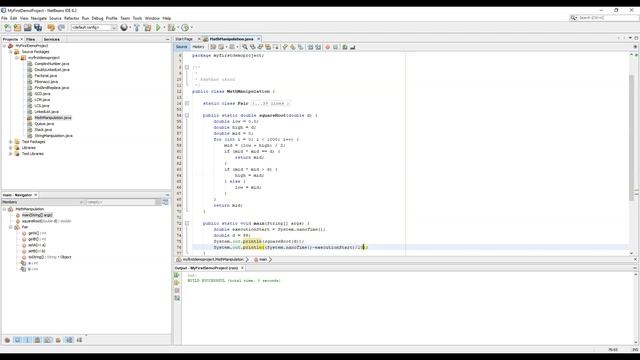Click the Redo toolbar icon
Image resolution: width=640 pixels, height=360 pixels.
pos(61,28)
